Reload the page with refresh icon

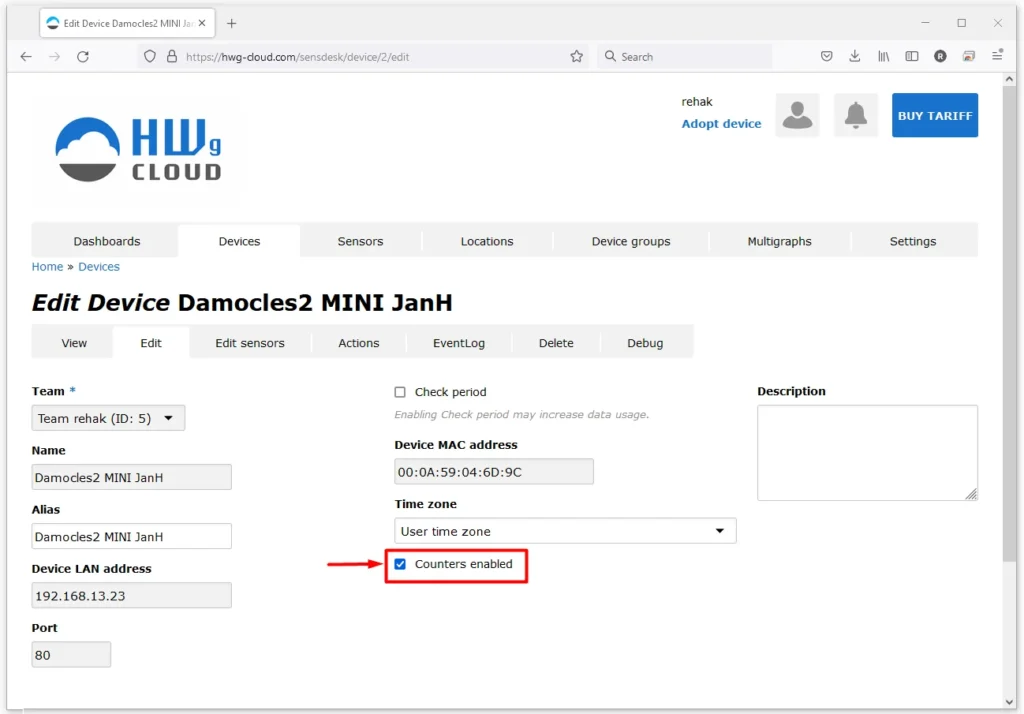[x=83, y=57]
